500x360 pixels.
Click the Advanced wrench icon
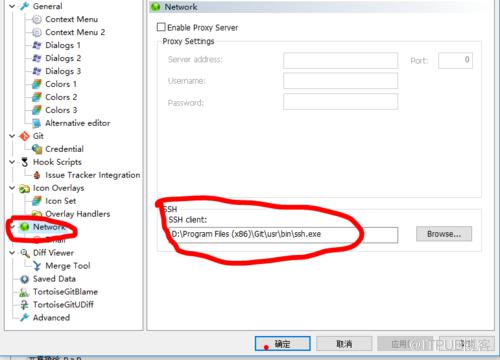tap(24, 318)
